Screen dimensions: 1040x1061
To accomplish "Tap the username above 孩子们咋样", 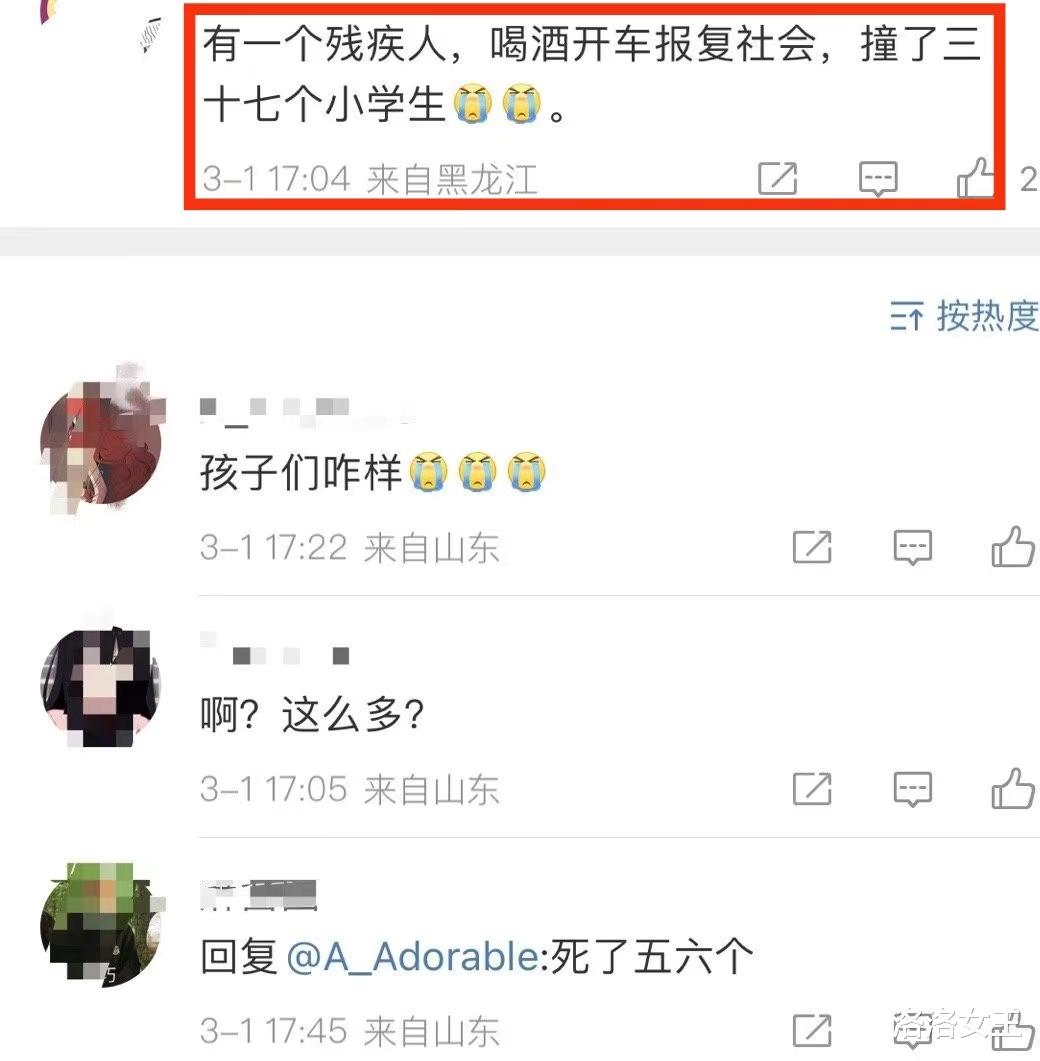I will (x=308, y=411).
